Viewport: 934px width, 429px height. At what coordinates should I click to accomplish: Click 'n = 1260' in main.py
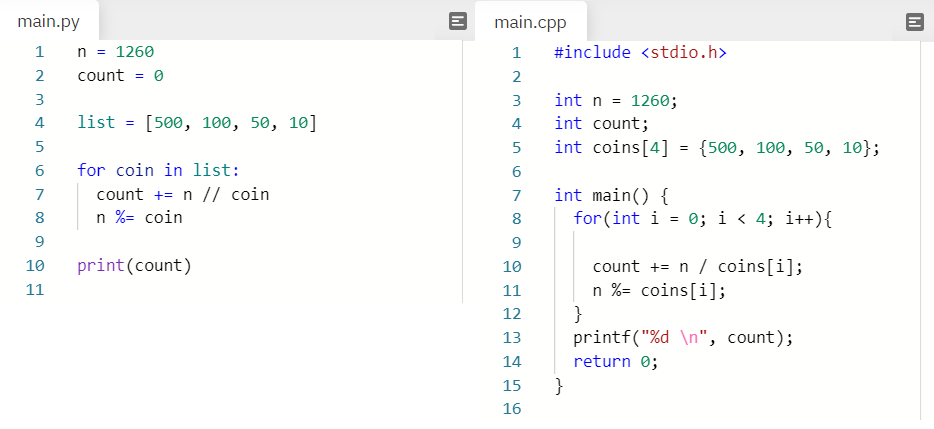pos(116,52)
